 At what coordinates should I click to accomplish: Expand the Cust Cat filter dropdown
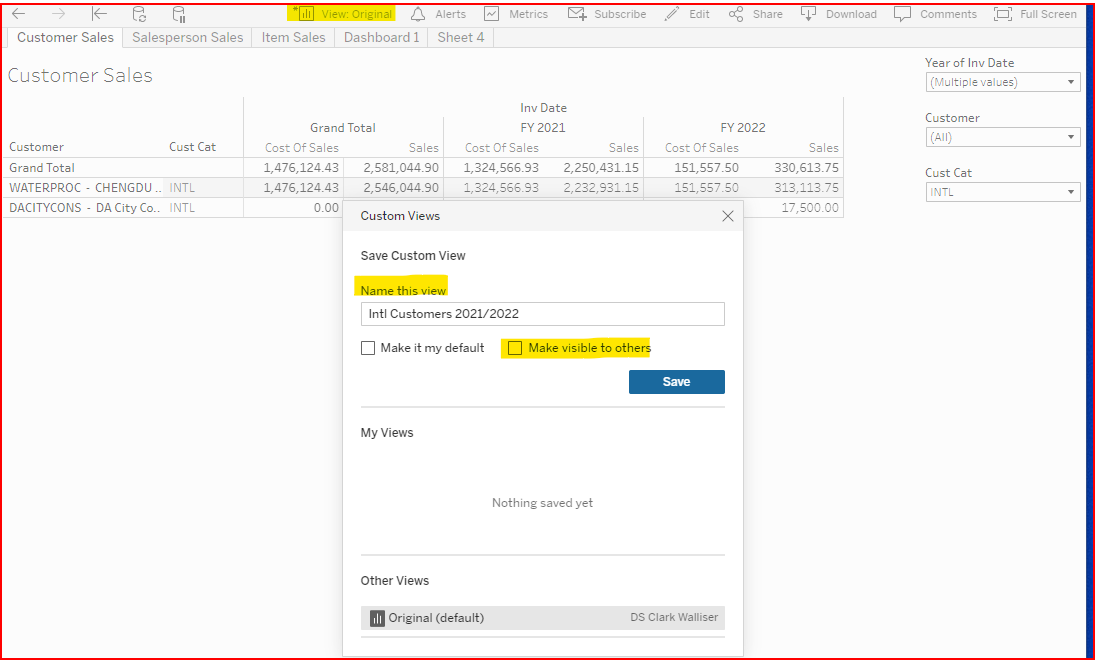pyautogui.click(x=1002, y=192)
